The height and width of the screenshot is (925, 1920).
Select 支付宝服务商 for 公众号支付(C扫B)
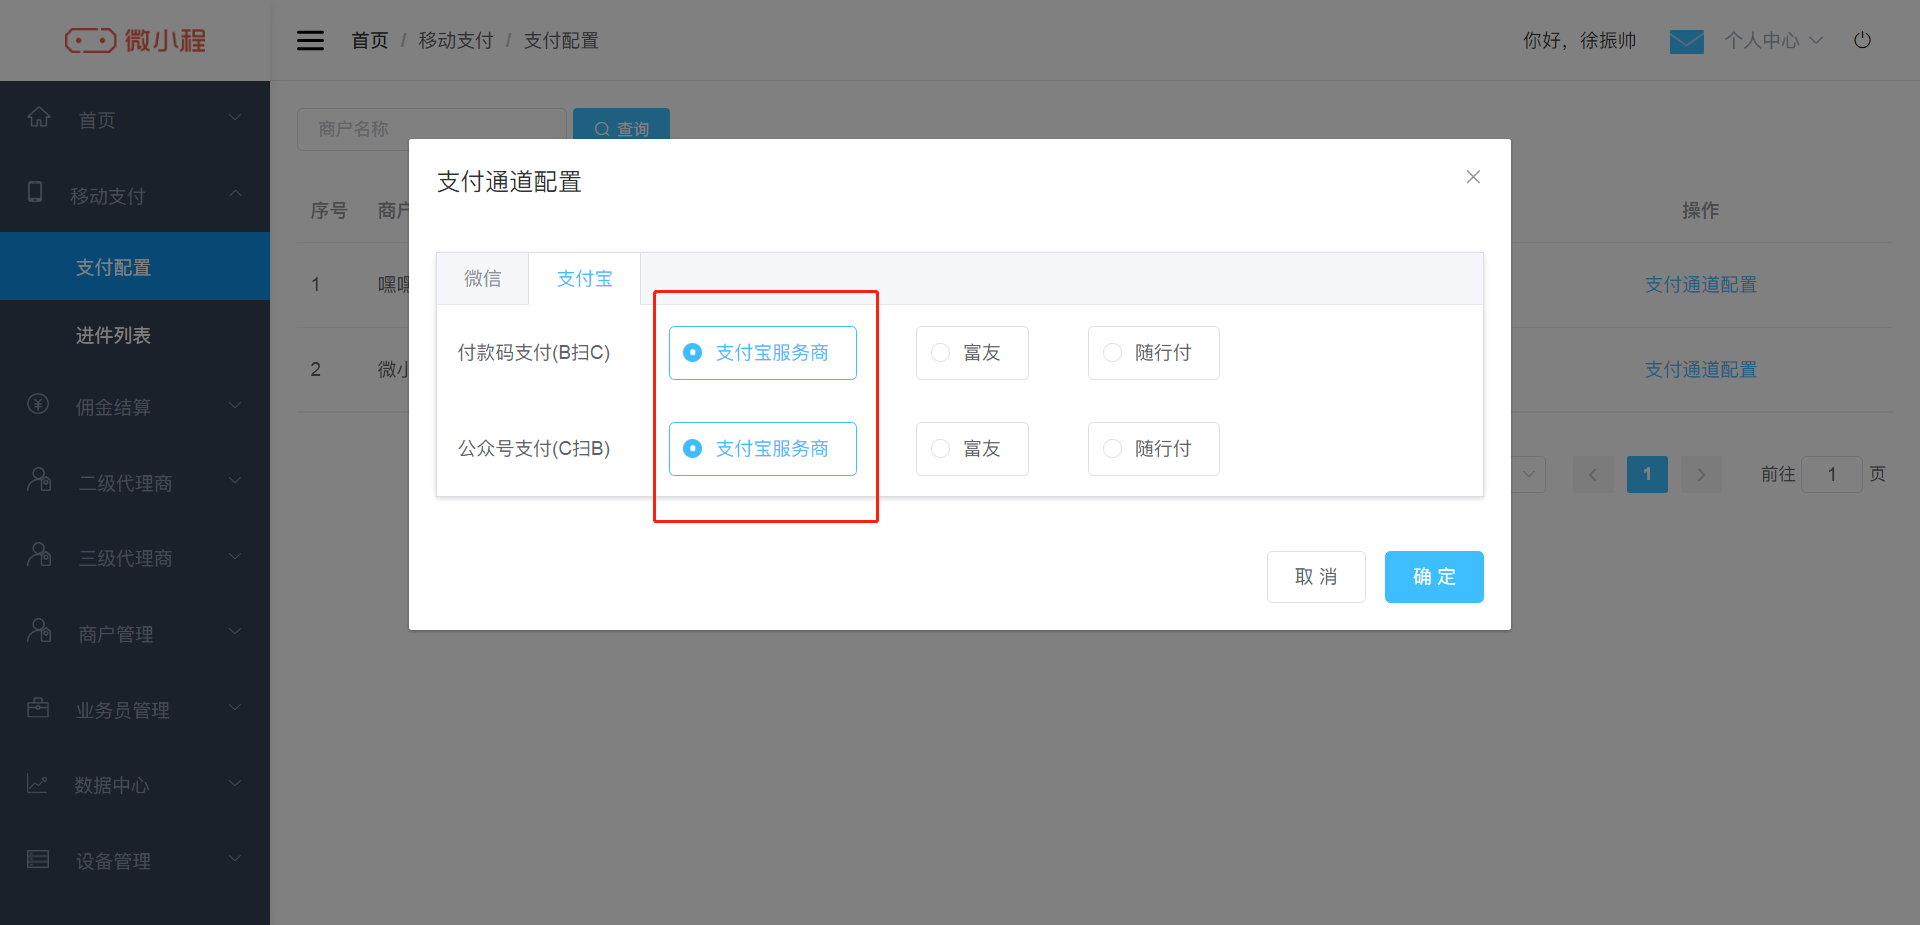tap(762, 449)
